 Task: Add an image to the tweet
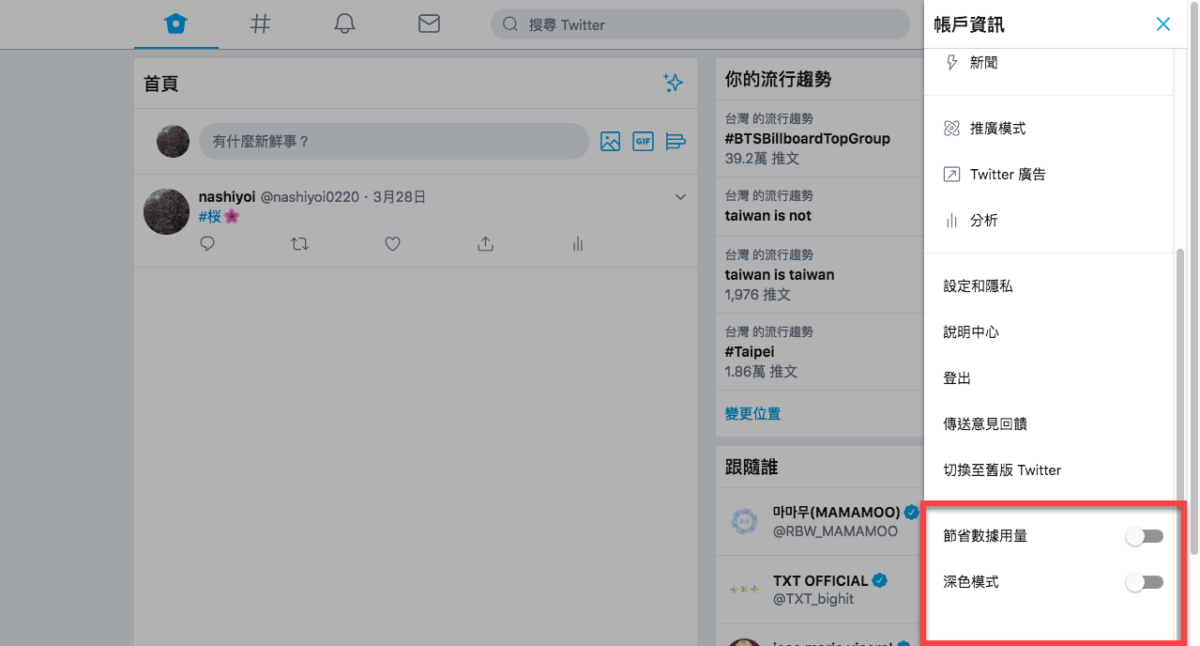(x=610, y=141)
